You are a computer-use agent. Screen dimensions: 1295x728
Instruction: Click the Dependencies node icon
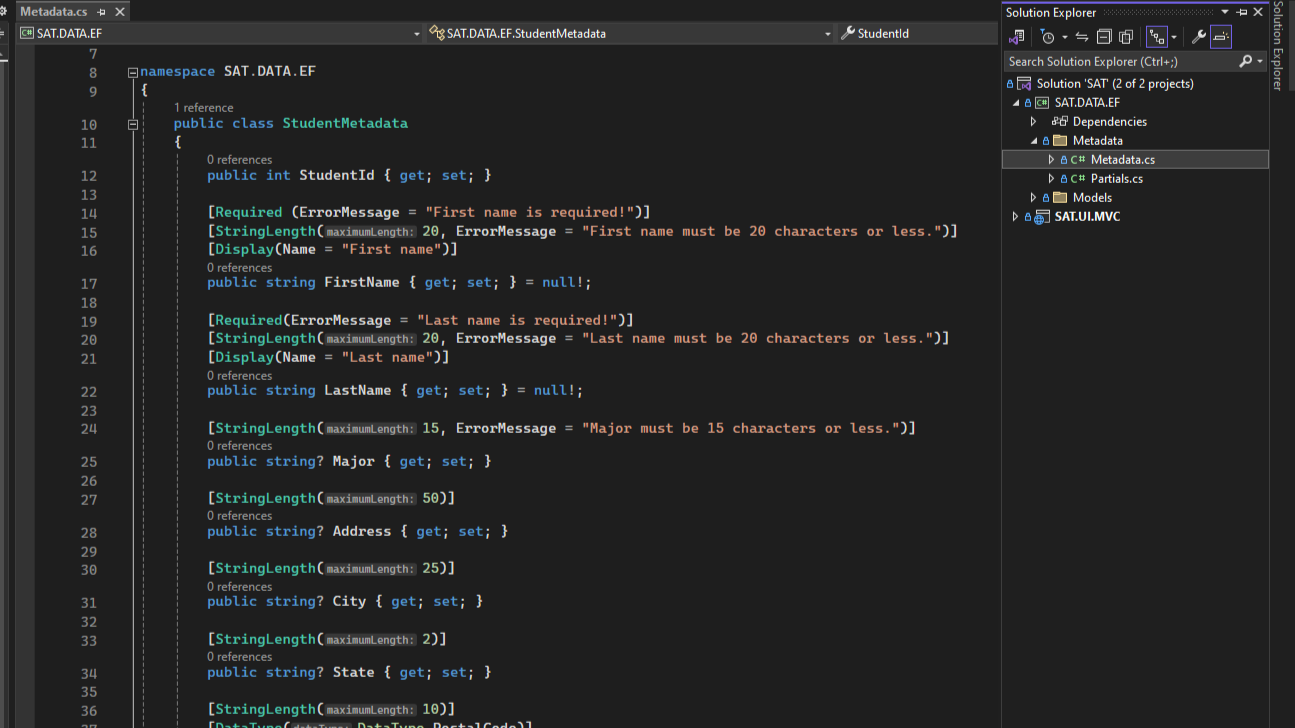(x=1060, y=121)
